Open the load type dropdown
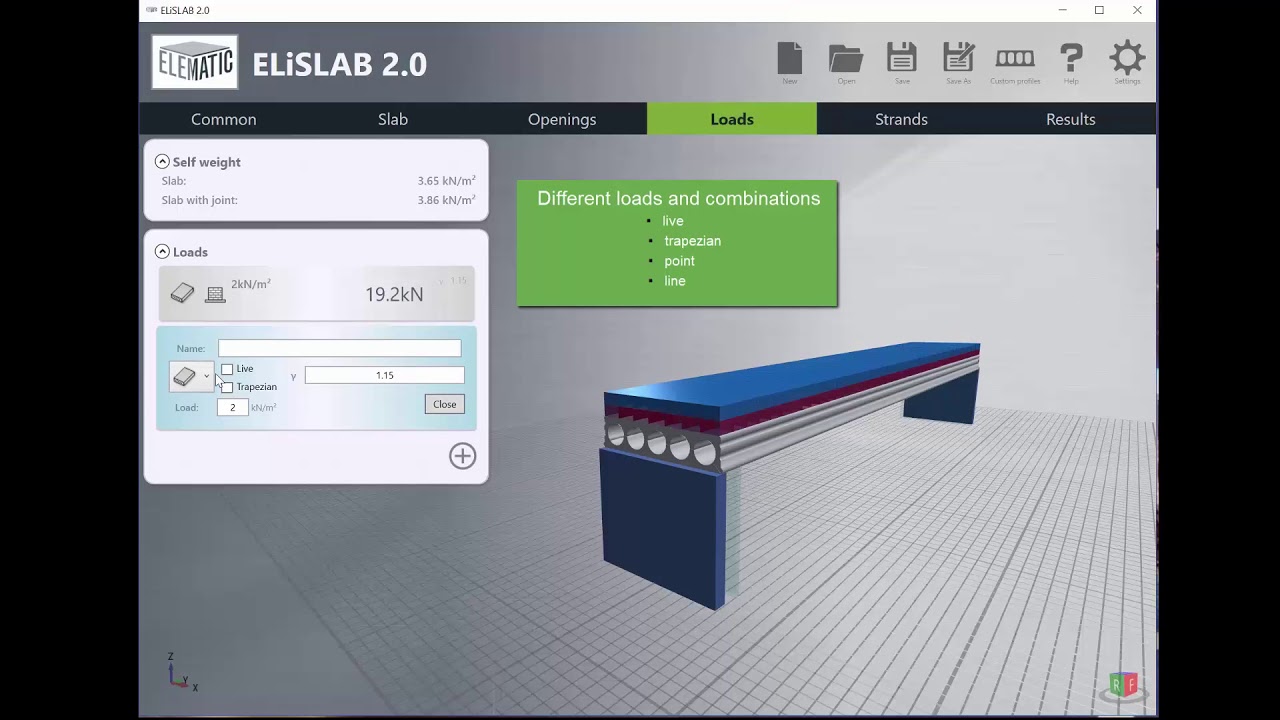Image resolution: width=1280 pixels, height=720 pixels. point(191,377)
